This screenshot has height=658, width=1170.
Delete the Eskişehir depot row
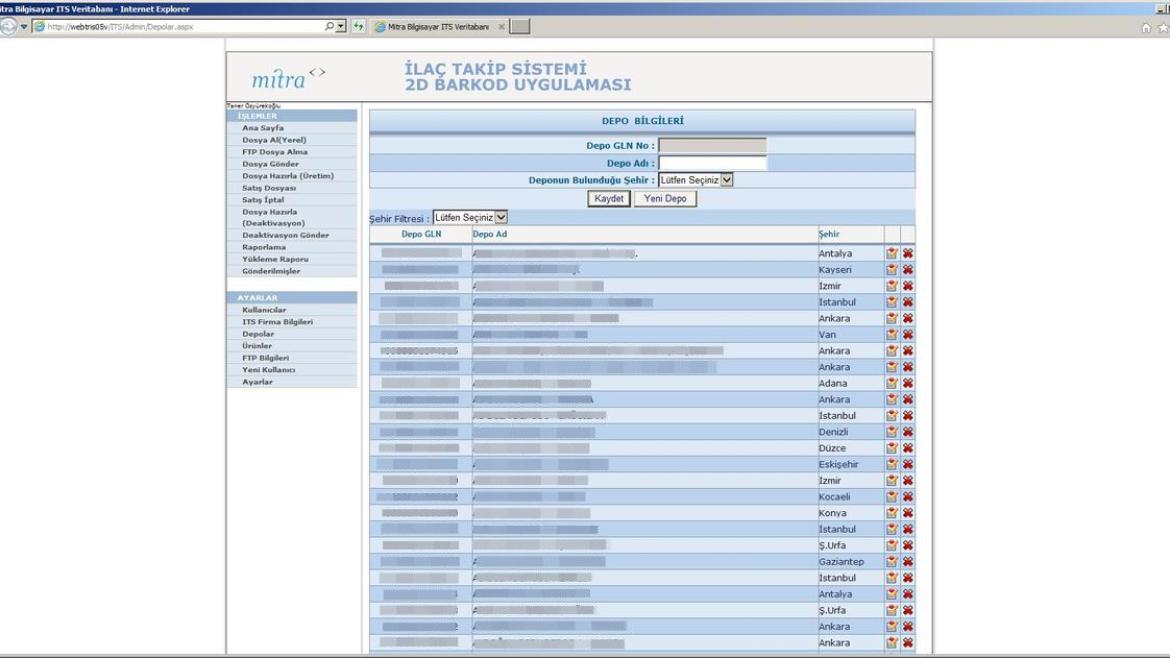[907, 464]
